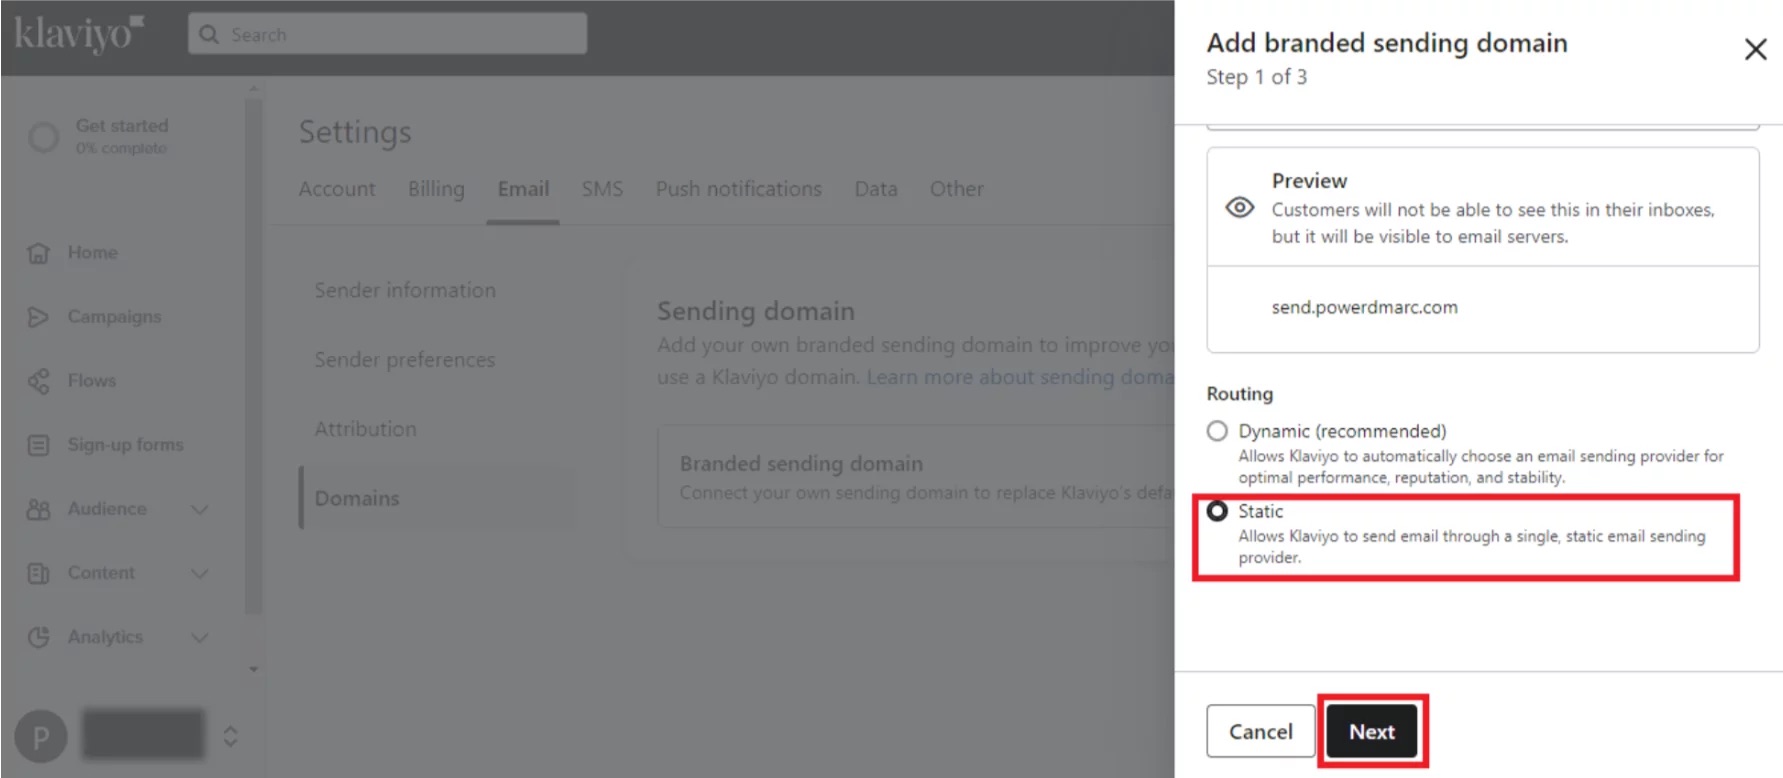The height and width of the screenshot is (778, 1783).
Task: Click the send.powerdmarc.com preview text
Action: [1364, 307]
